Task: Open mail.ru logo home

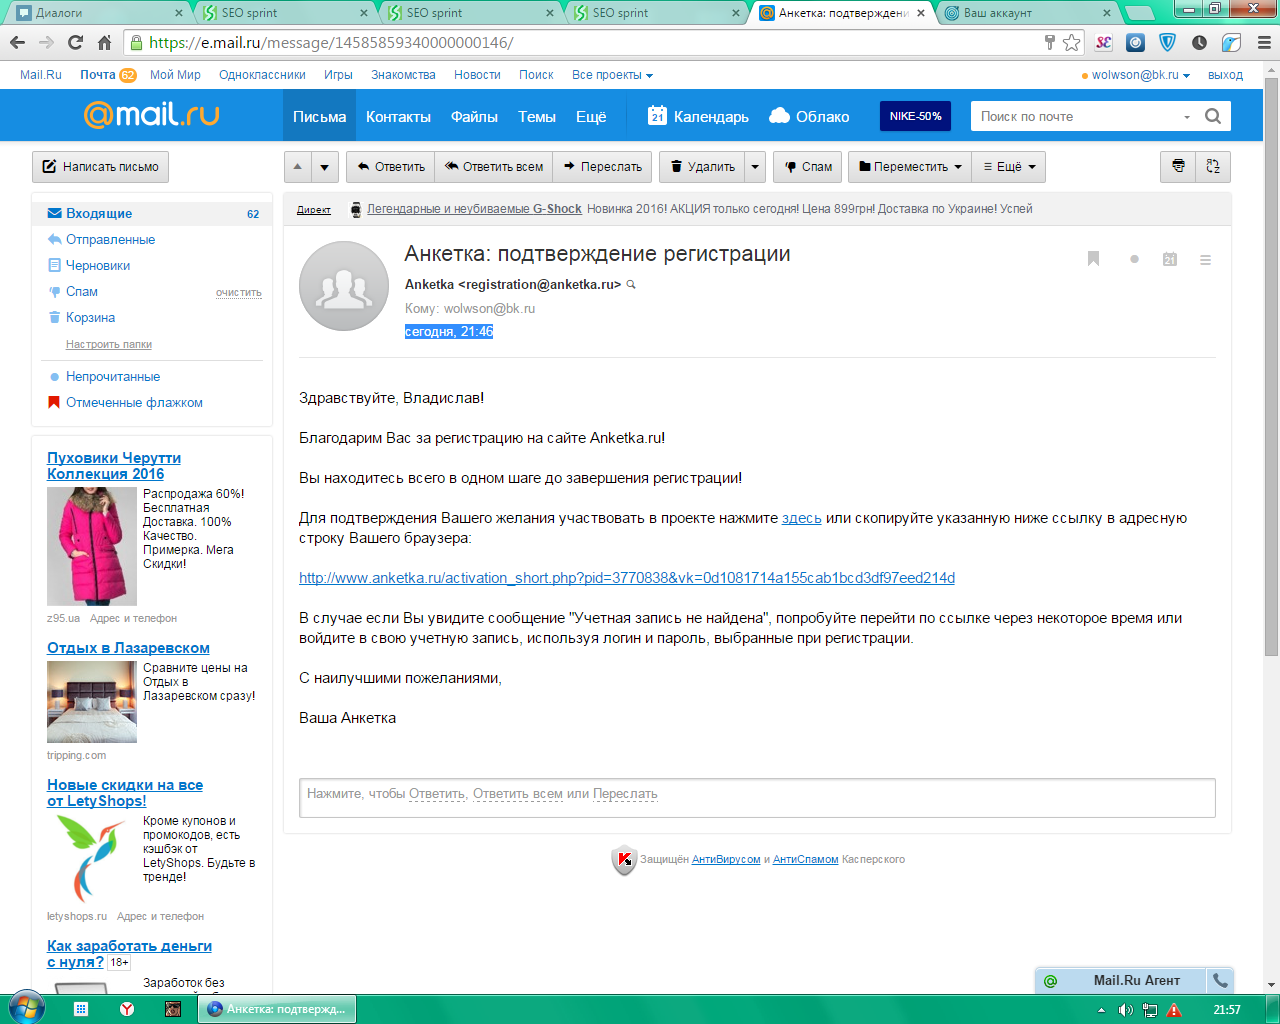Action: pyautogui.click(x=151, y=115)
